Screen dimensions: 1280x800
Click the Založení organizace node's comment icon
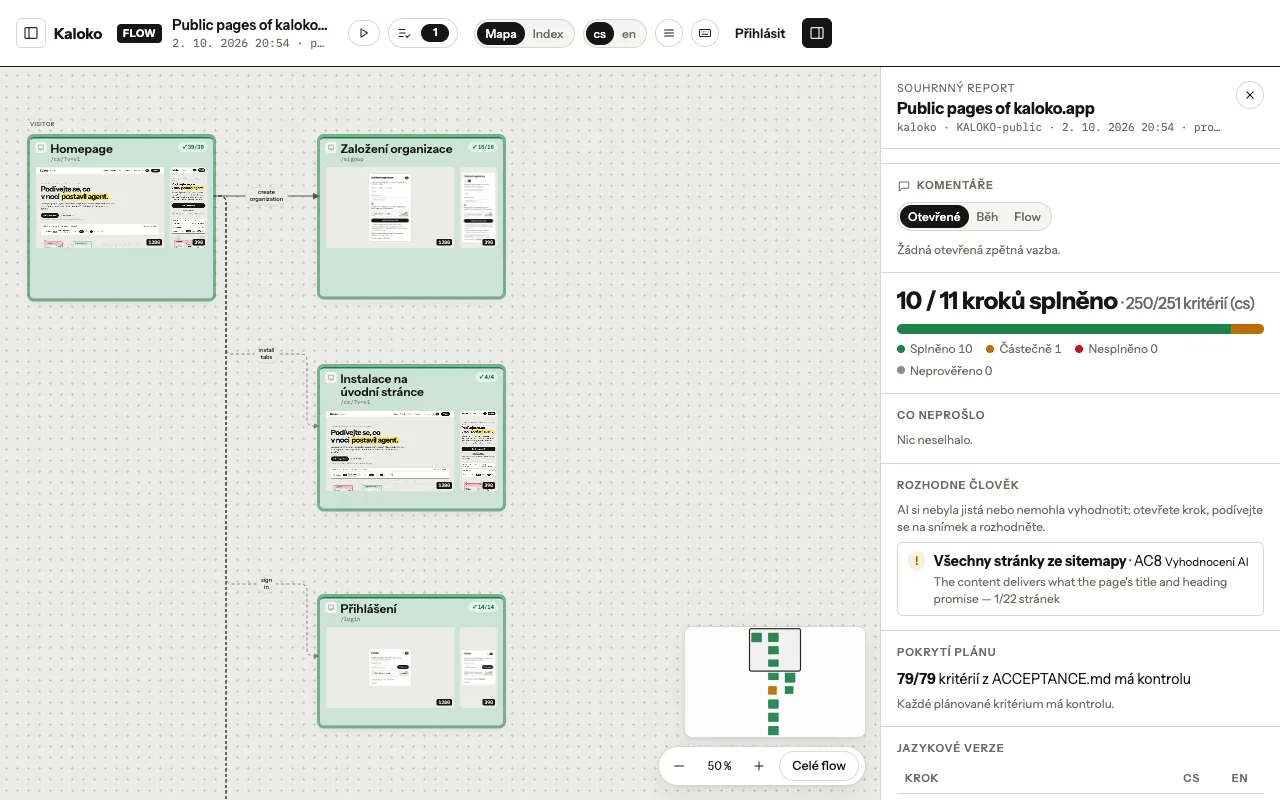(x=331, y=148)
